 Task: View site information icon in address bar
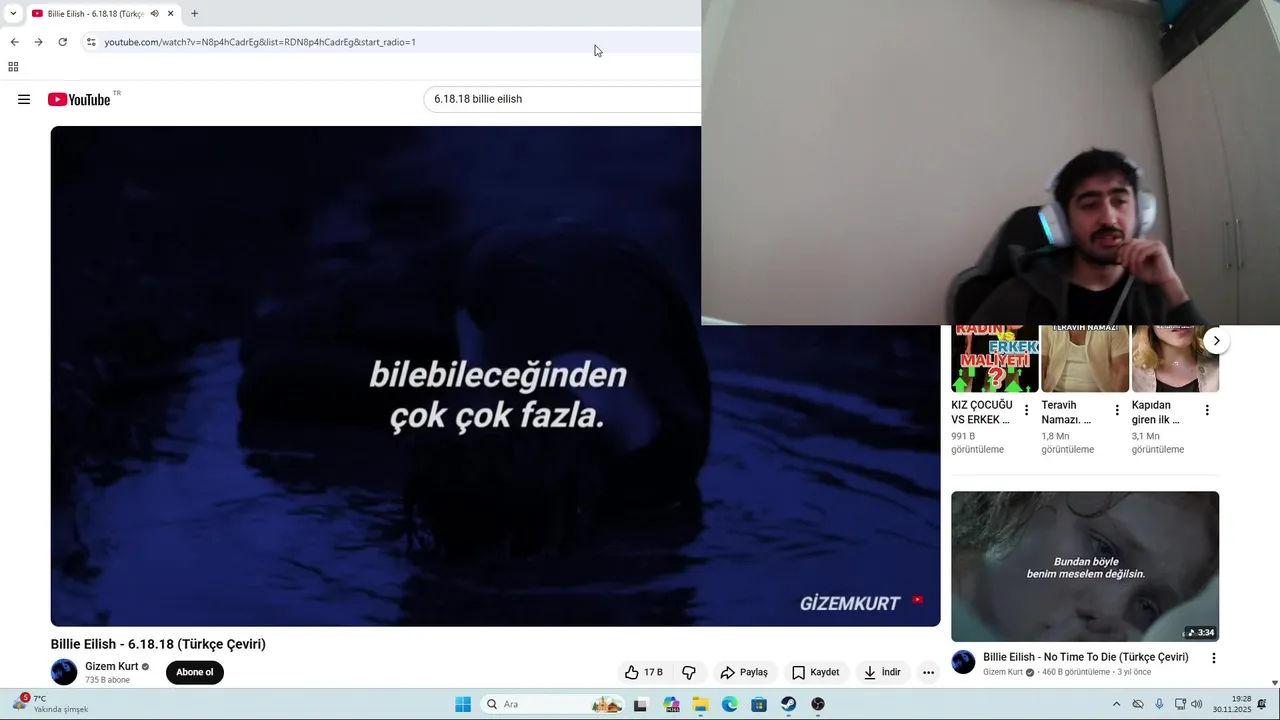(91, 42)
